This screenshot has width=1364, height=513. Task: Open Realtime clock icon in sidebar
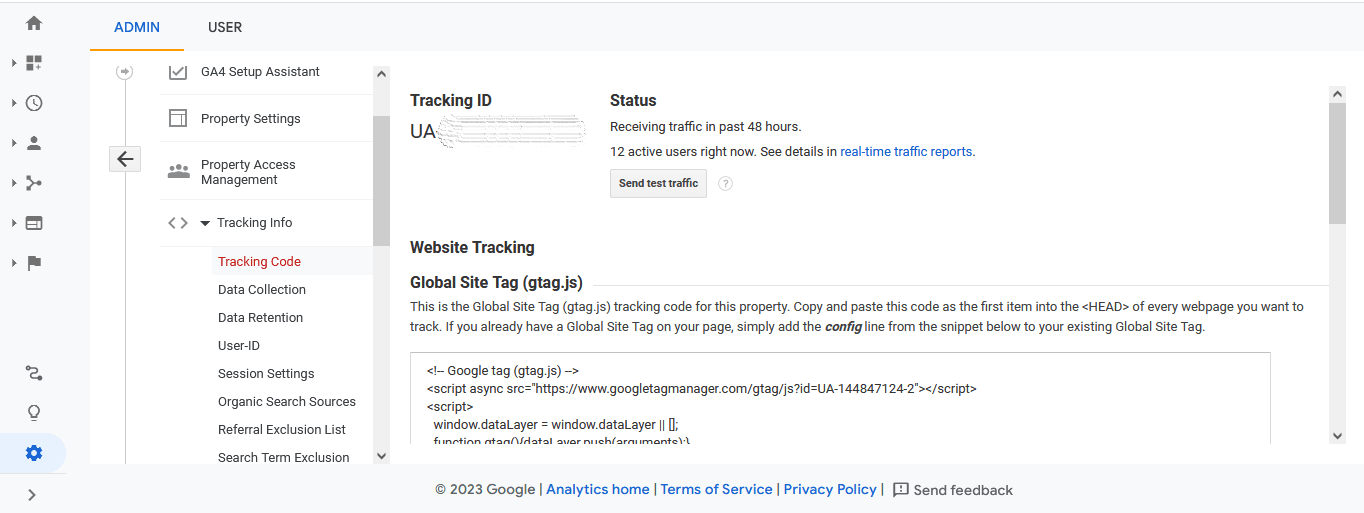pyautogui.click(x=34, y=103)
